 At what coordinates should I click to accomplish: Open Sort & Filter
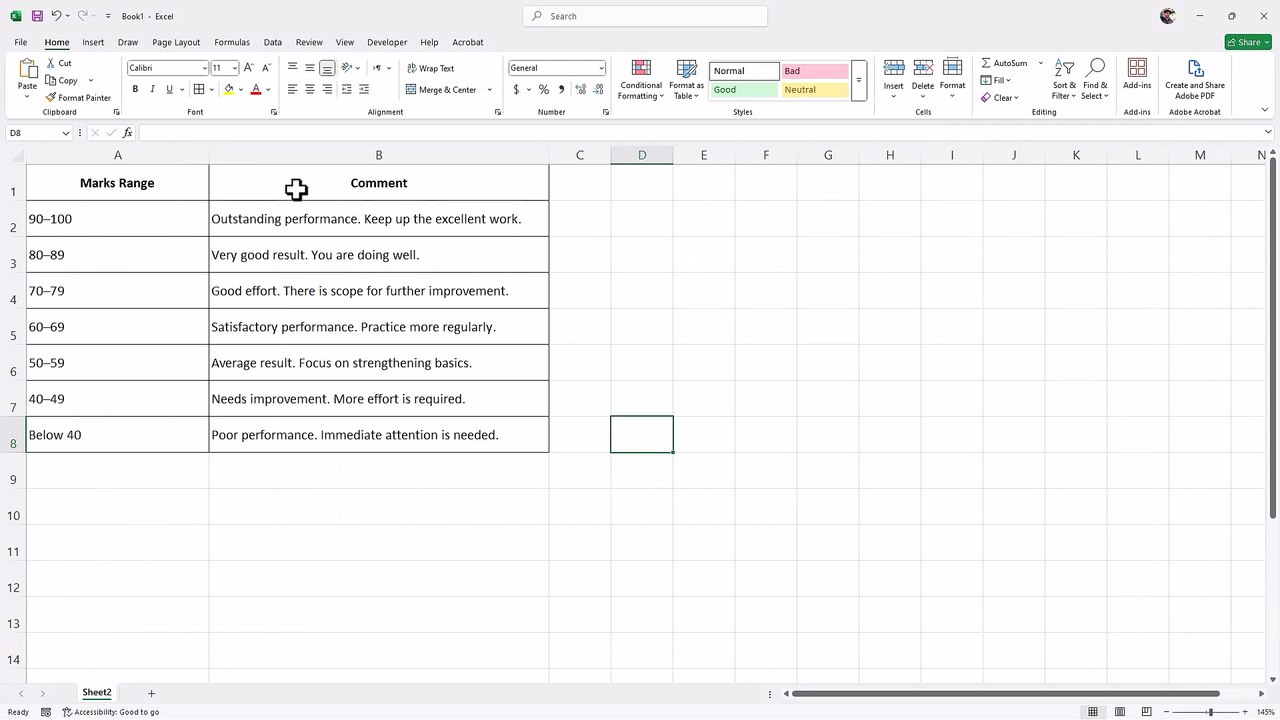pyautogui.click(x=1065, y=79)
